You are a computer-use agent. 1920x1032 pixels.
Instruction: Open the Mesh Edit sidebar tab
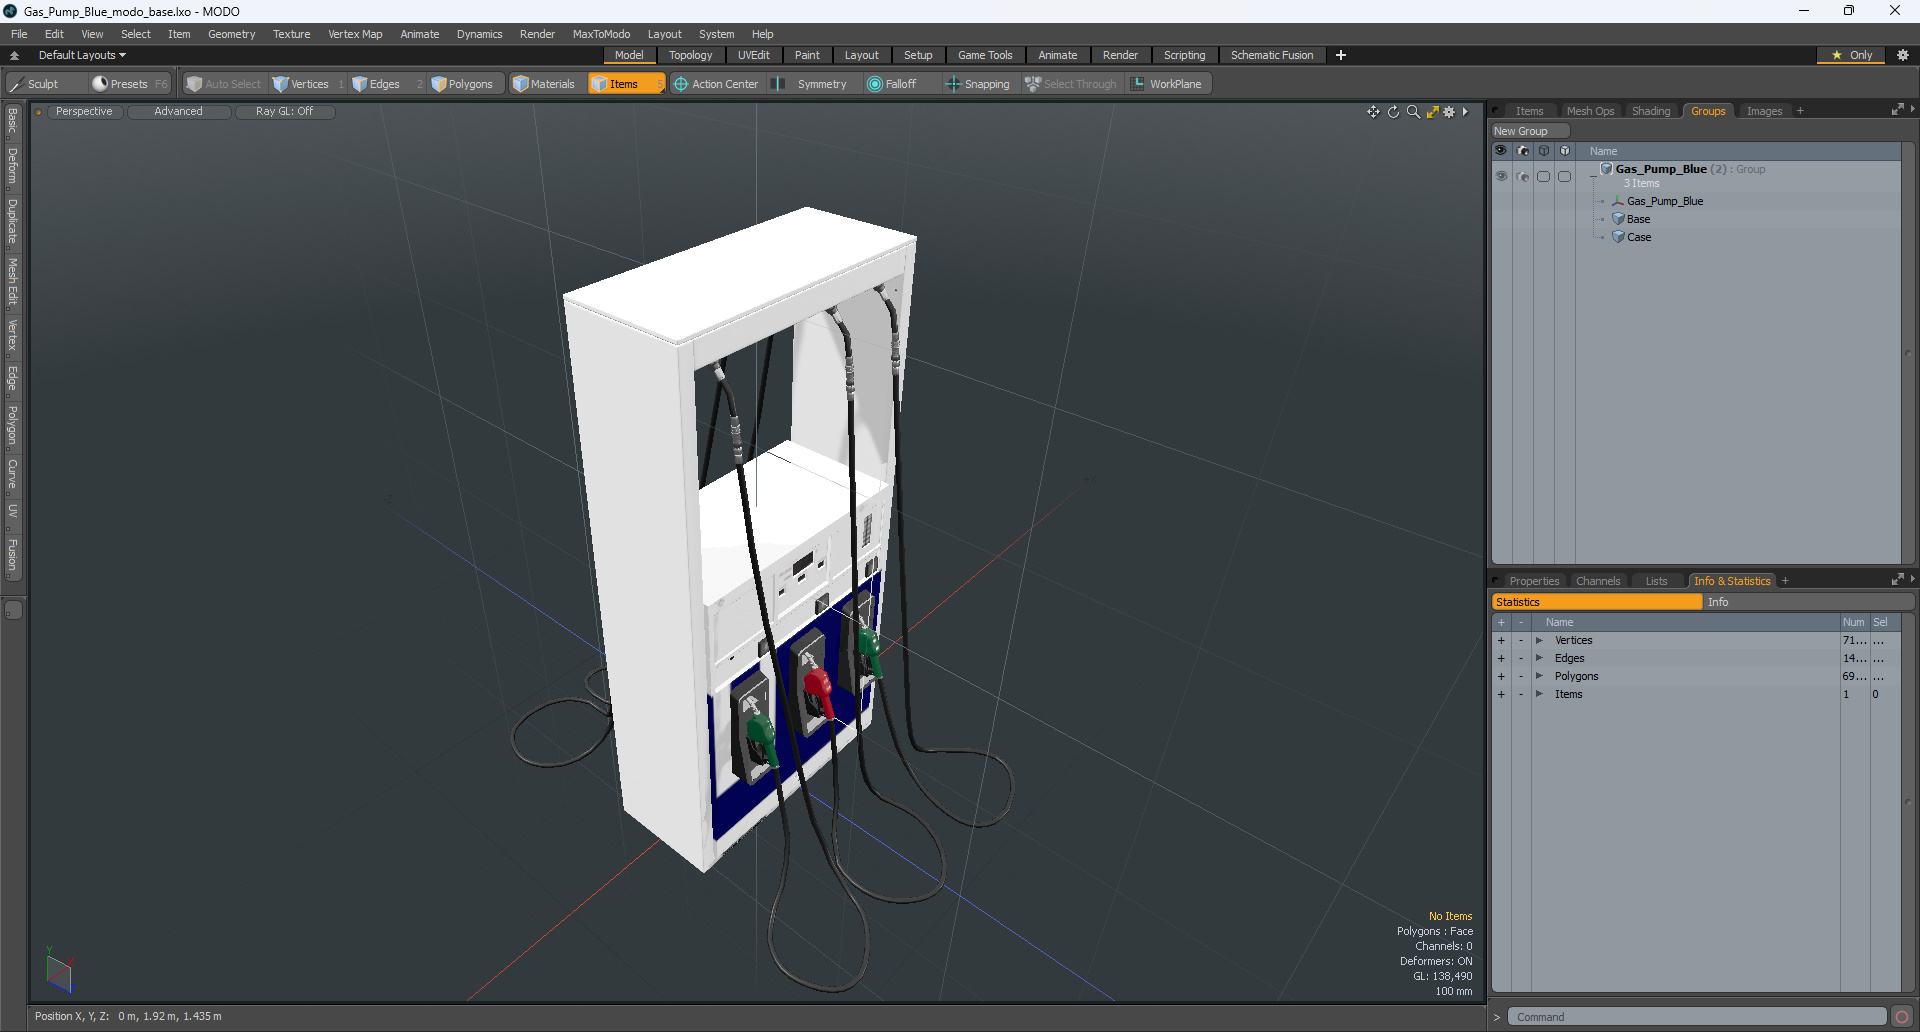point(12,282)
